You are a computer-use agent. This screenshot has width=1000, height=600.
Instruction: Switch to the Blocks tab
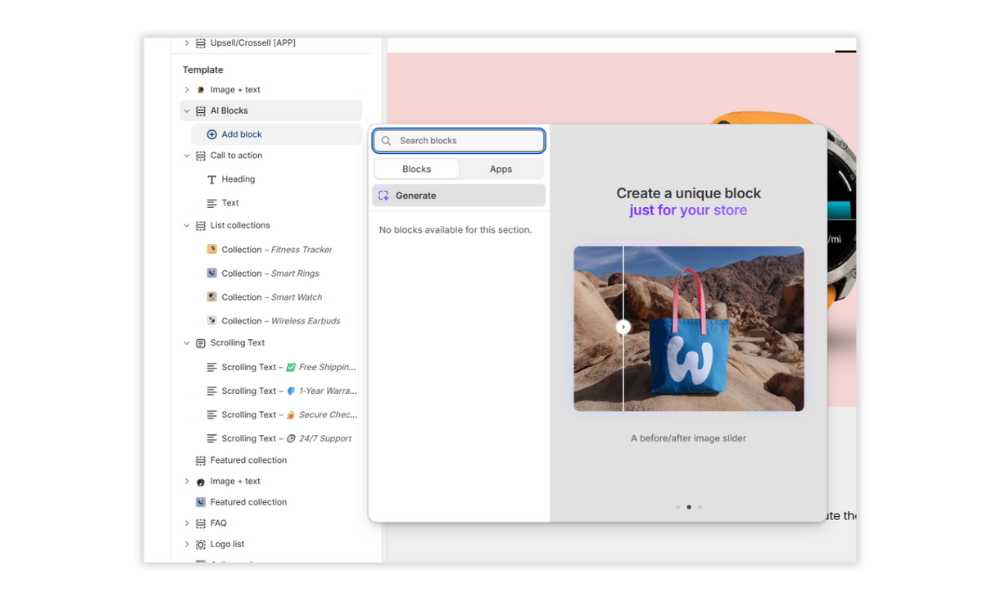416,169
